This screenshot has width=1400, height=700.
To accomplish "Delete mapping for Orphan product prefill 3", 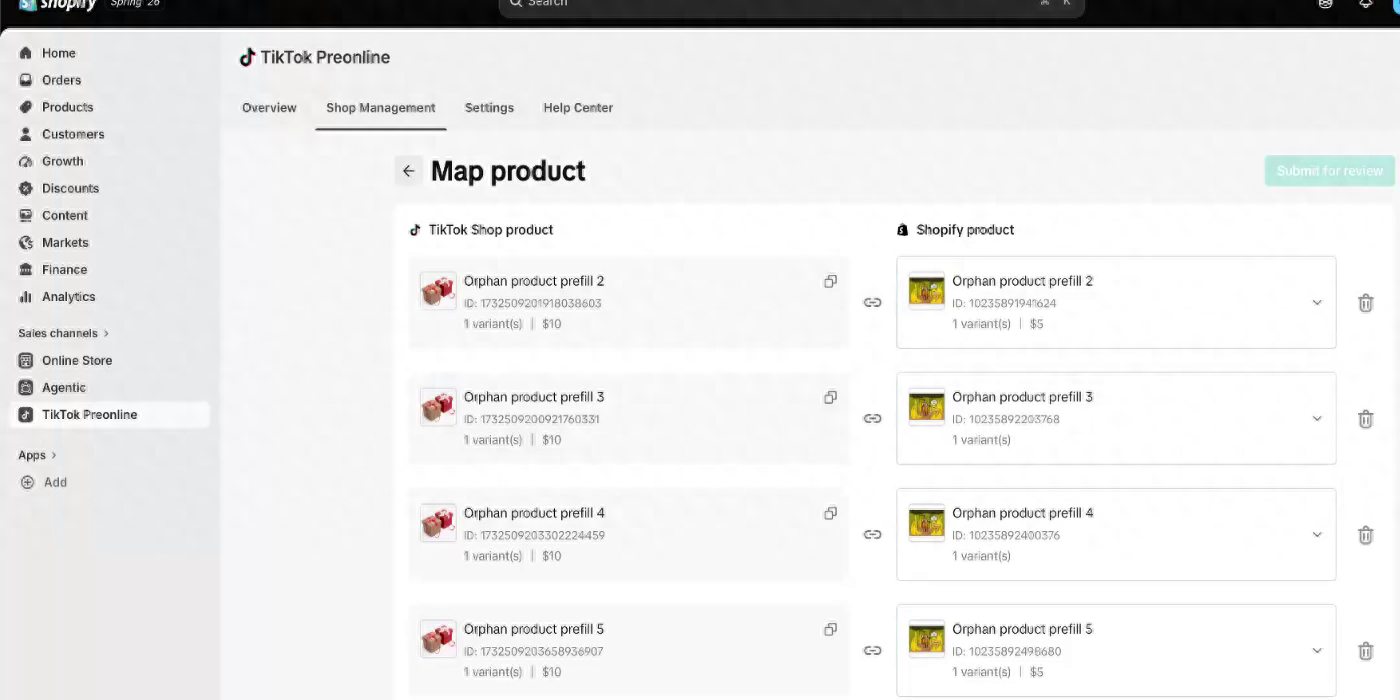I will click(x=1365, y=419).
